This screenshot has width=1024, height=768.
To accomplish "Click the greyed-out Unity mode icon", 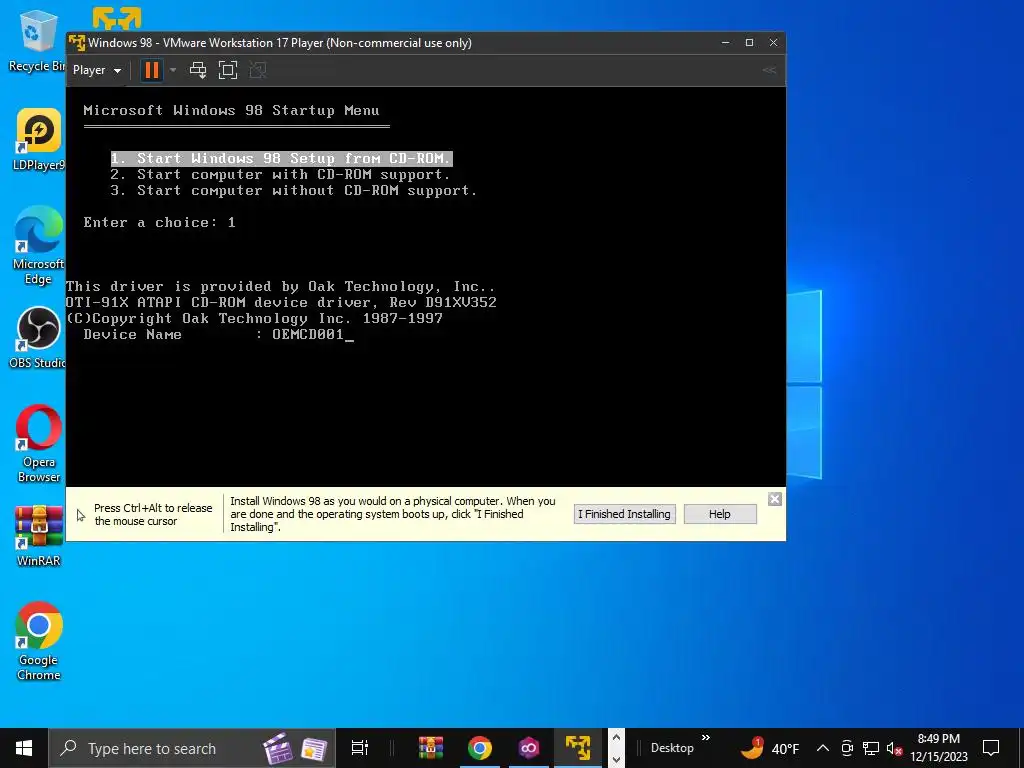I will click(258, 70).
